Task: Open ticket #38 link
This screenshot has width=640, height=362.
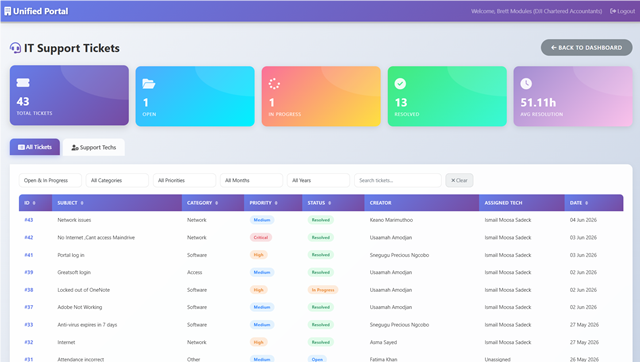Action: 29,290
